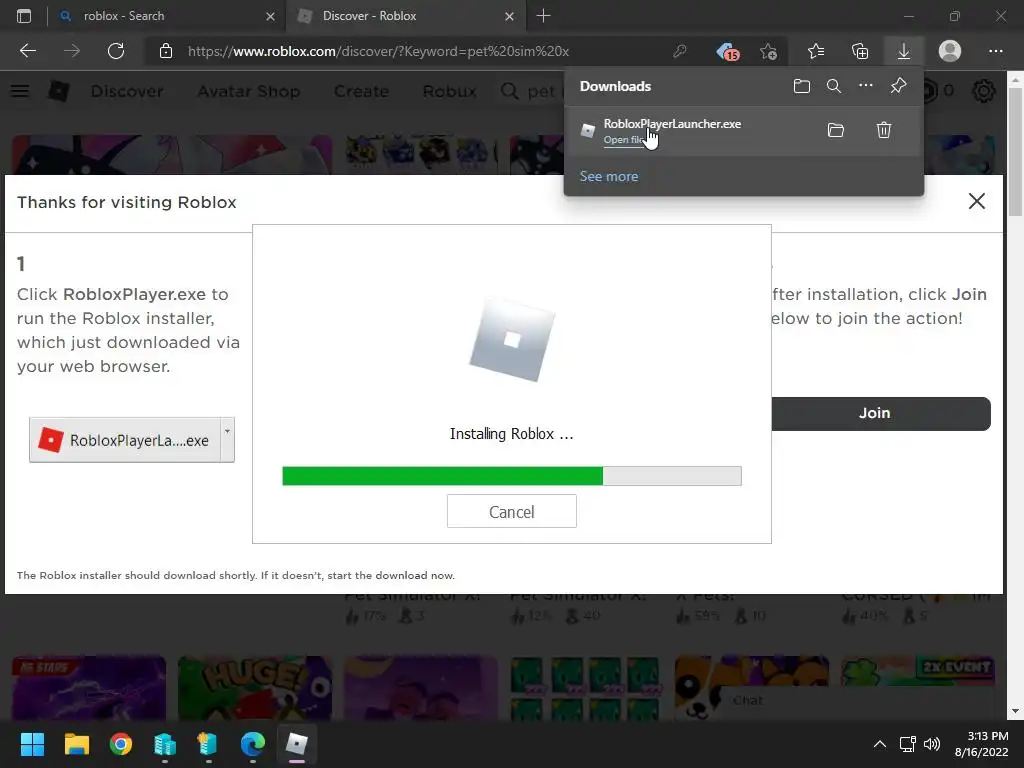Open the password key icon in address bar

tap(680, 51)
